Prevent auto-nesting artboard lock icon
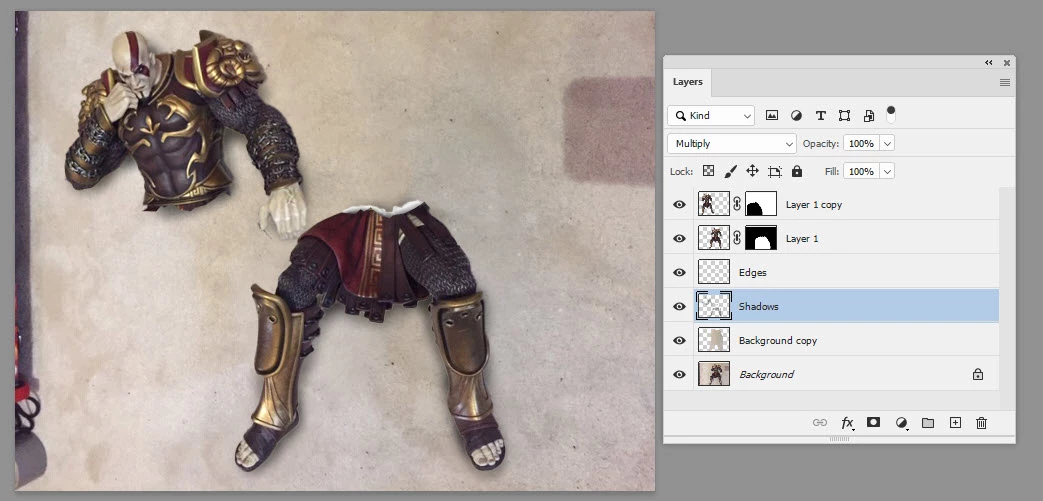Screen dimensions: 1043x501 774,172
